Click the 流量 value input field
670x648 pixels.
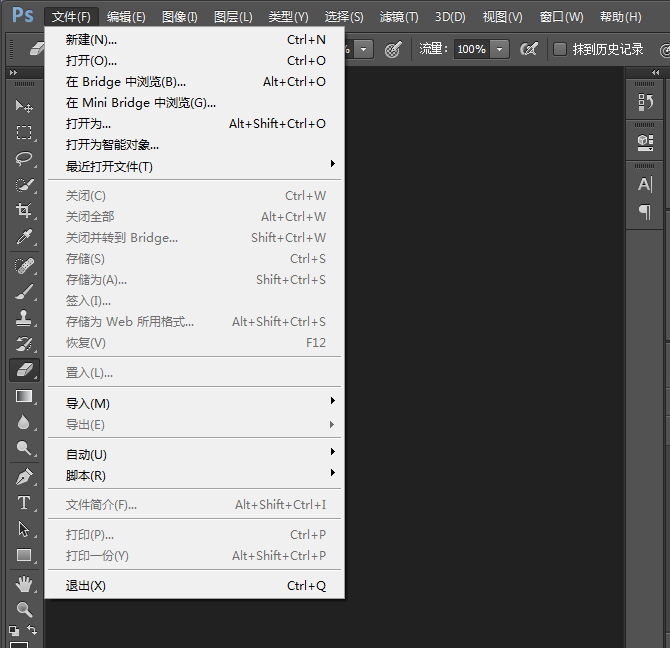pyautogui.click(x=470, y=49)
